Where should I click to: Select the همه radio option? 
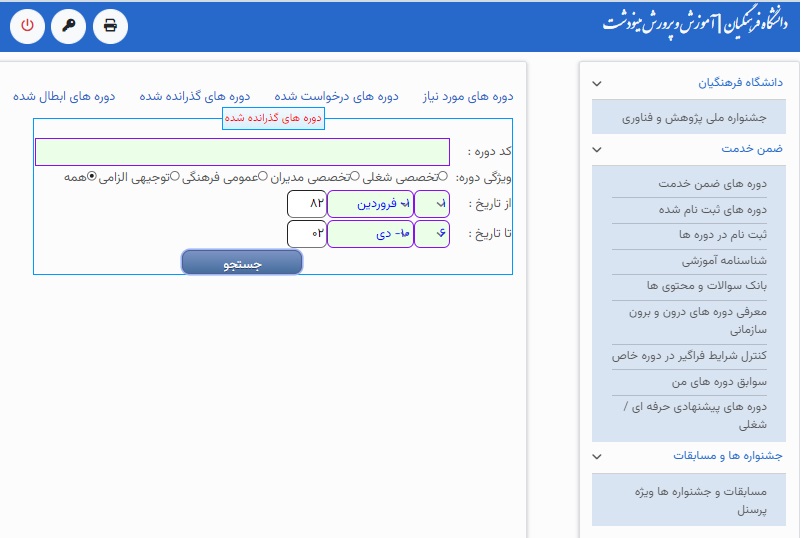pyautogui.click(x=91, y=176)
